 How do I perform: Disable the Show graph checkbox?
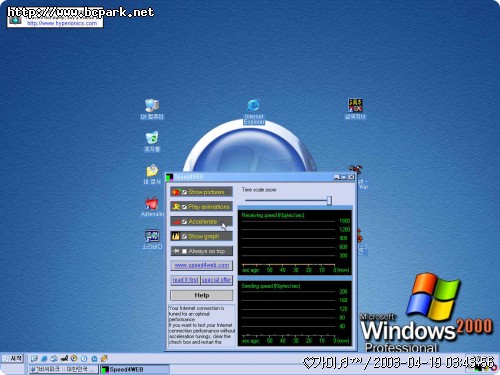click(x=184, y=236)
